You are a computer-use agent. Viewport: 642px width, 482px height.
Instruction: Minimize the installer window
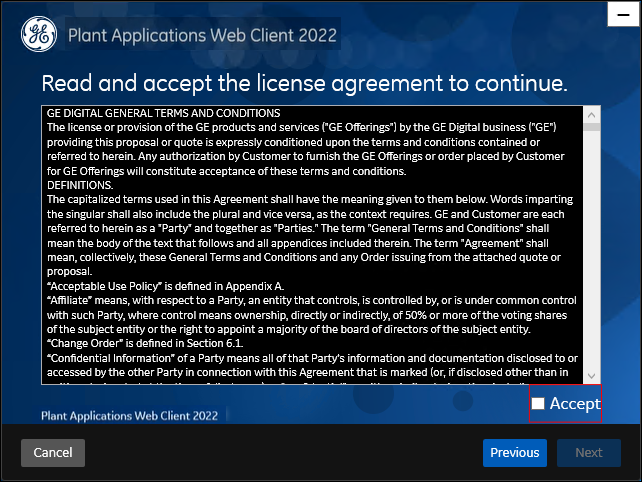pos(624,14)
